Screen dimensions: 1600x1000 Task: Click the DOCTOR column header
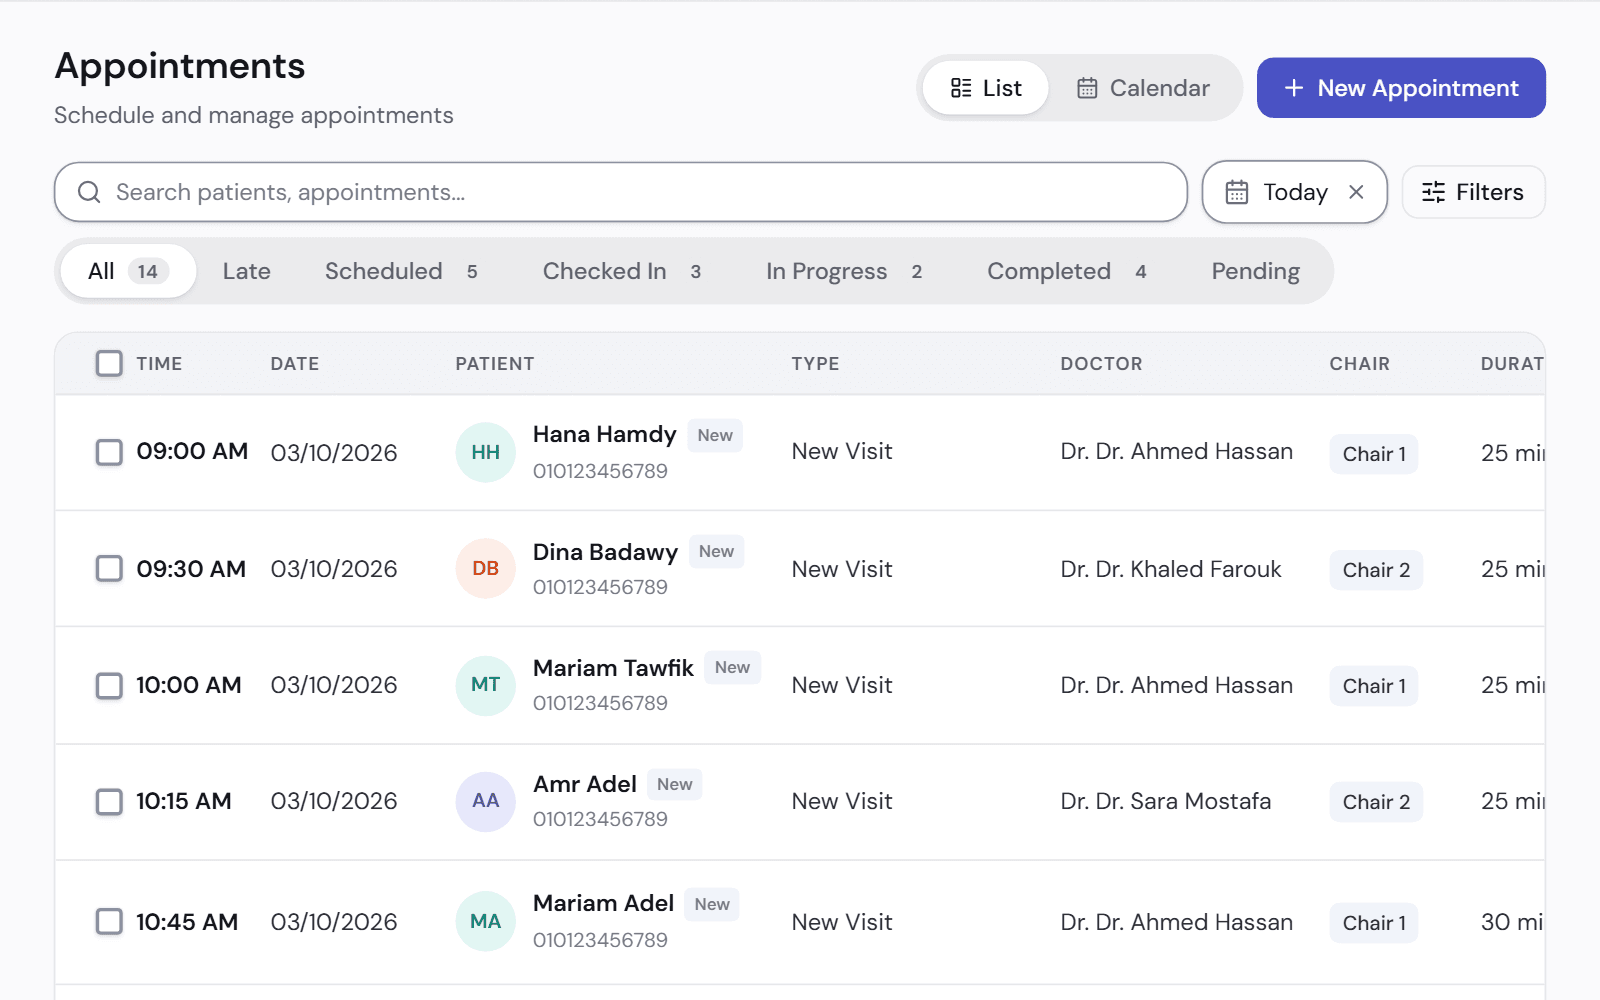(1101, 364)
